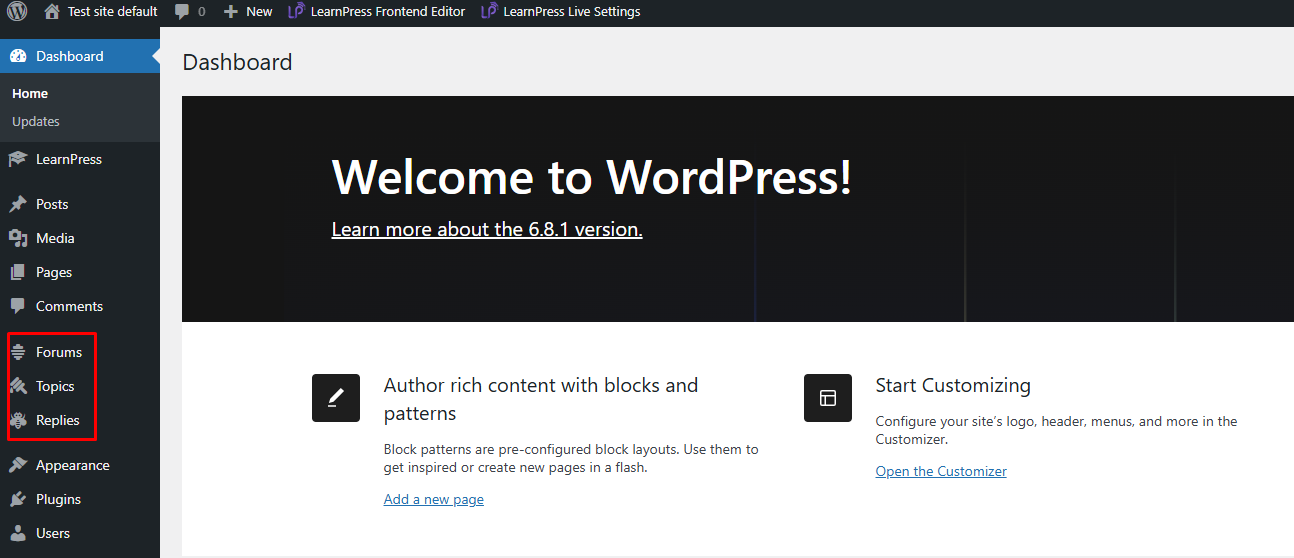Click the Welcome to WordPress! heading
This screenshot has width=1294, height=558.
[x=592, y=177]
